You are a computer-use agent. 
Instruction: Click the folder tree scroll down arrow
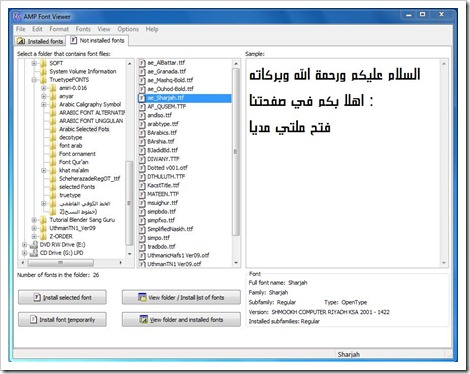129,254
